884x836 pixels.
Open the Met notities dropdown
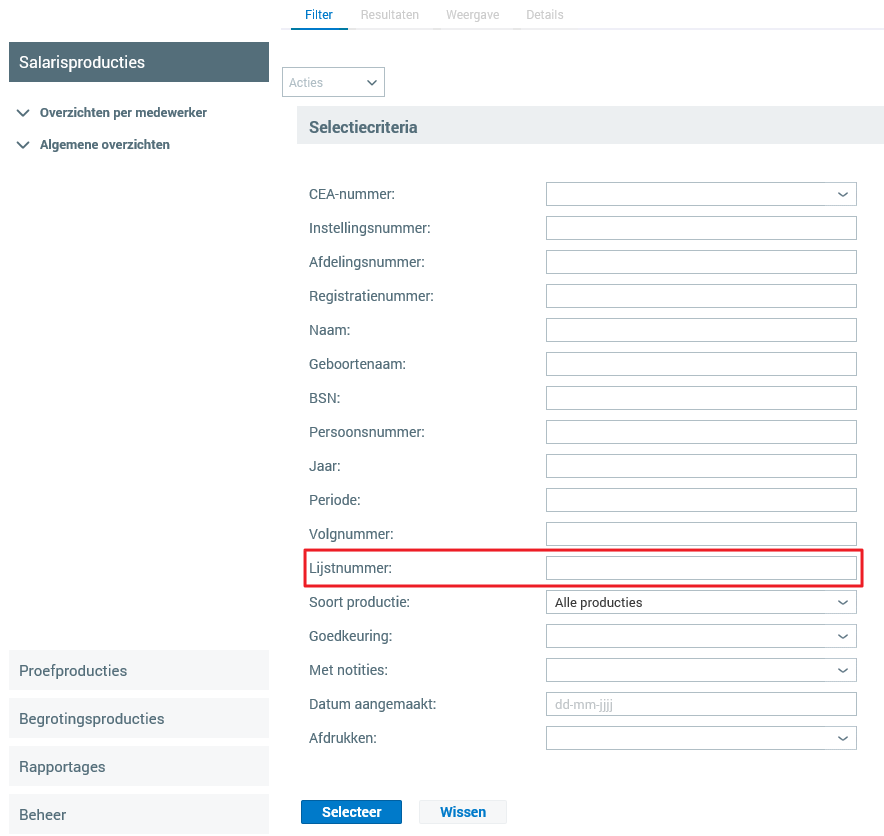(701, 670)
